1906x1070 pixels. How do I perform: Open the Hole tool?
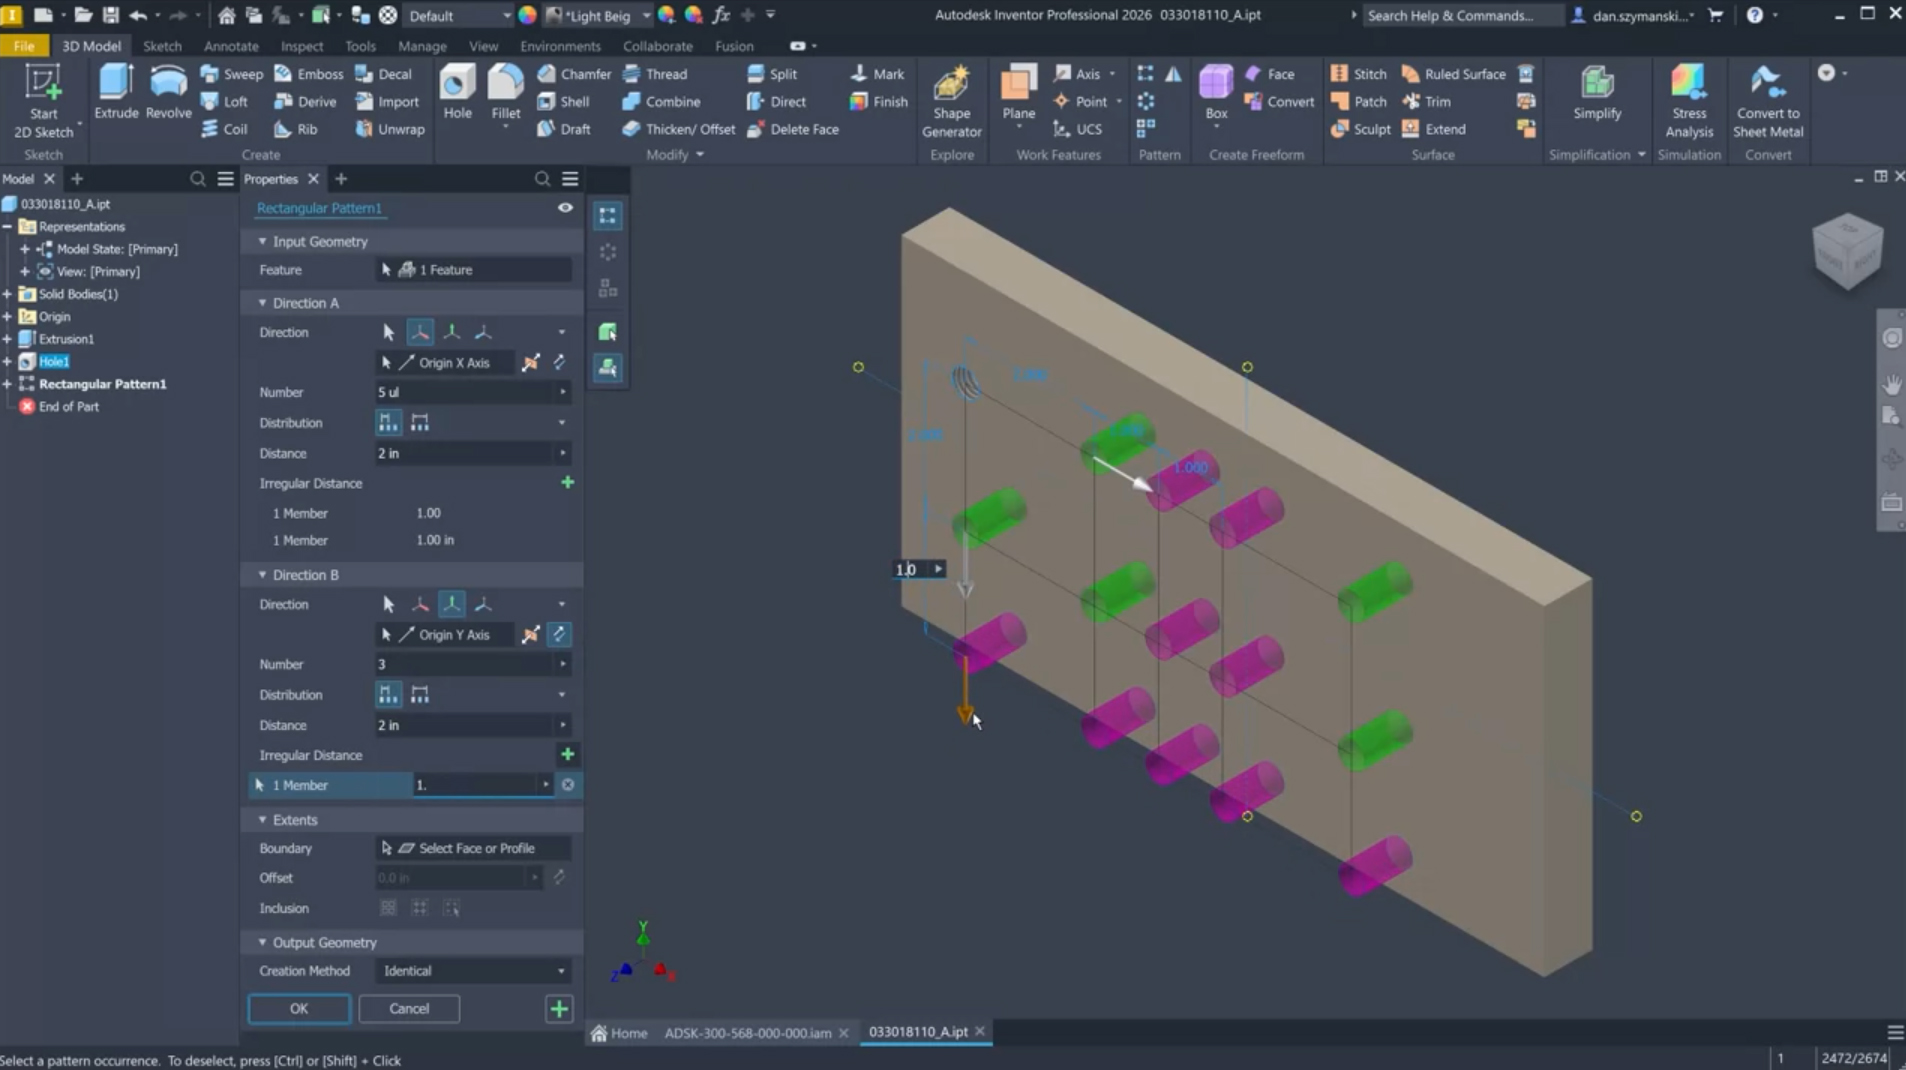click(x=457, y=92)
